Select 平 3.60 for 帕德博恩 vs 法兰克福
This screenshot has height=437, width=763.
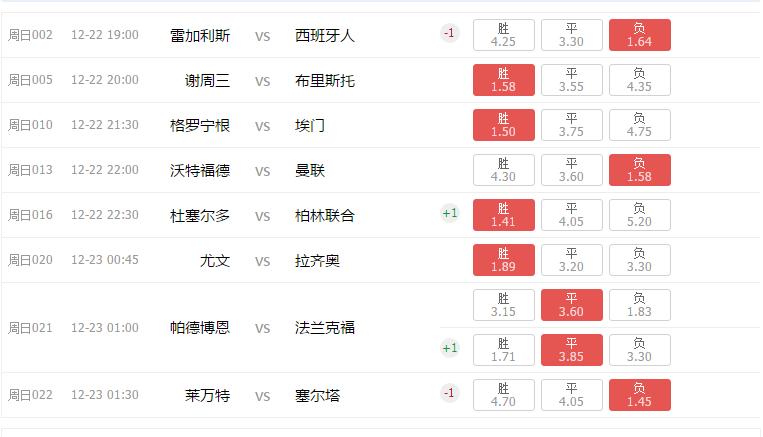(571, 305)
